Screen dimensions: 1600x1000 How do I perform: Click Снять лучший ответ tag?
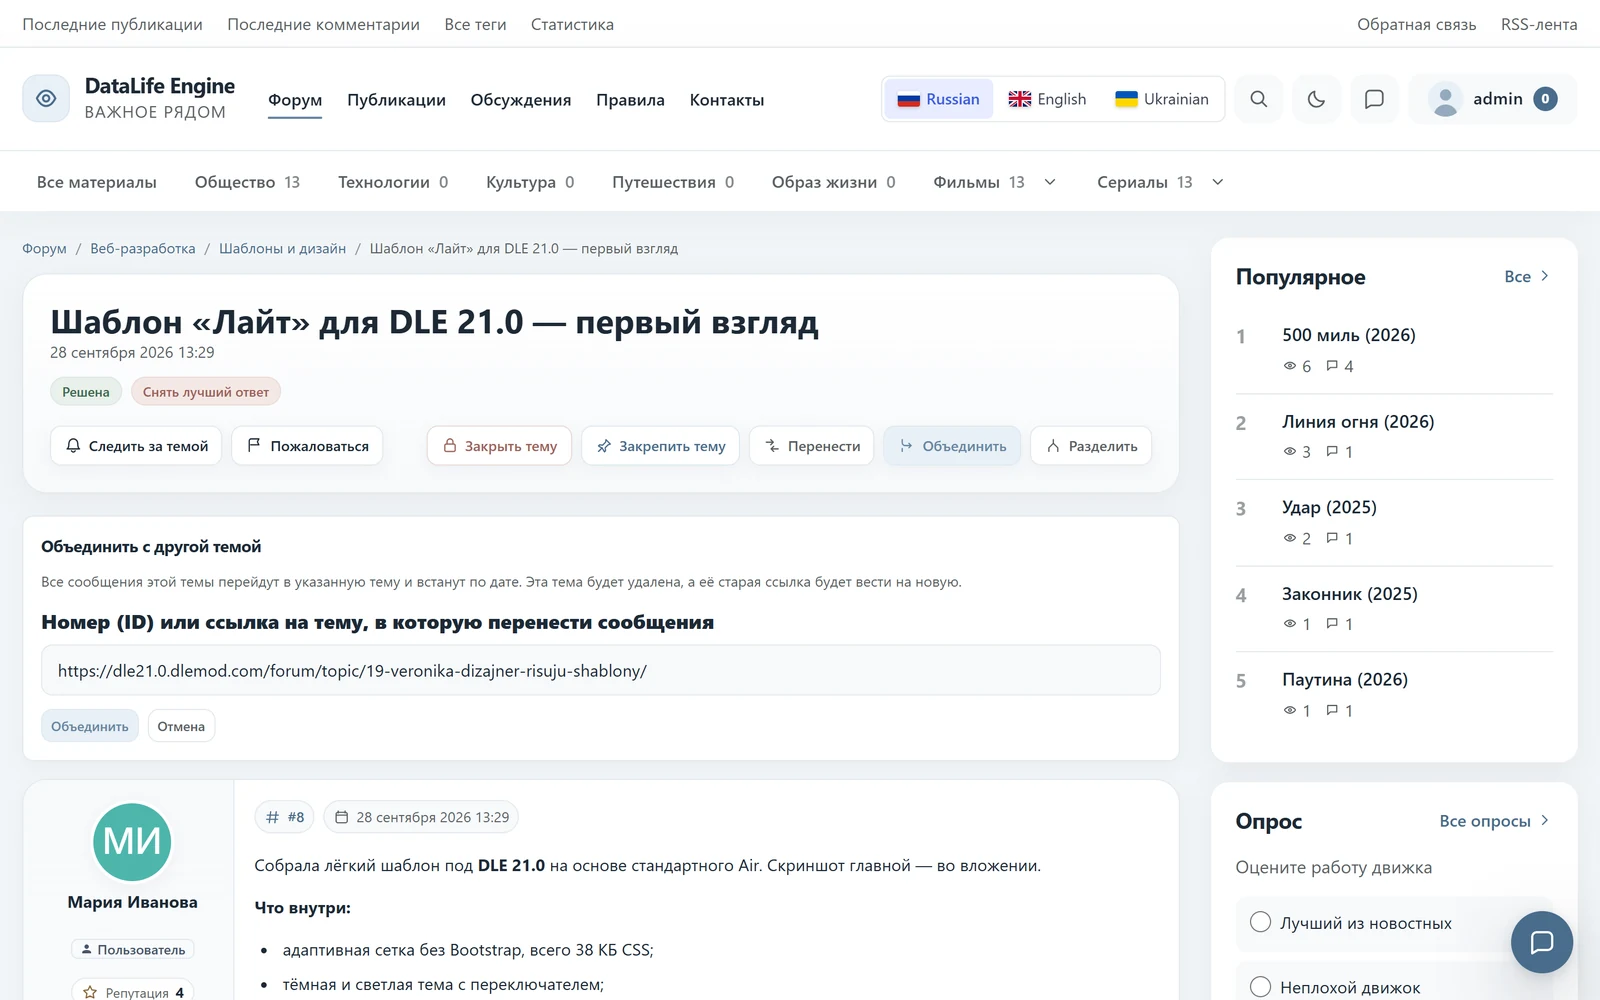206,392
